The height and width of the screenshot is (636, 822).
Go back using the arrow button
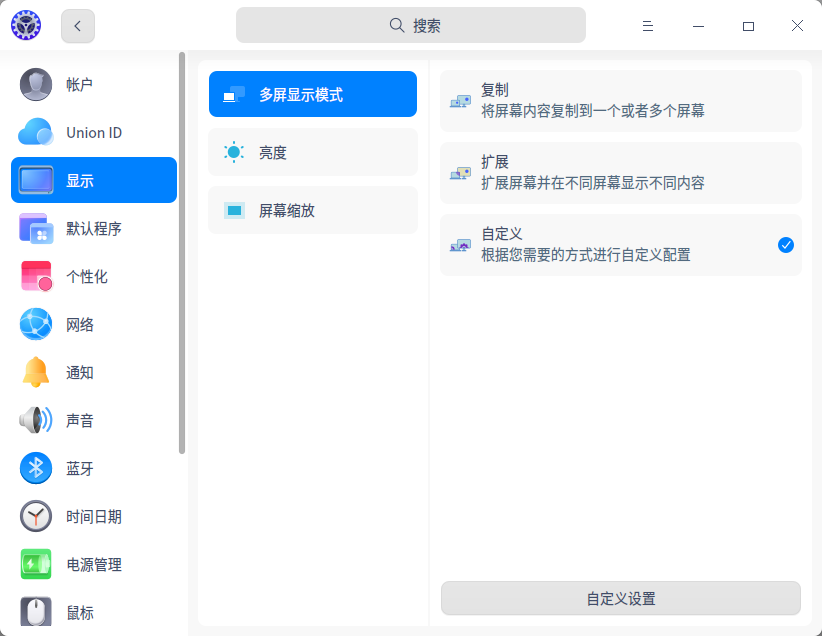(78, 26)
